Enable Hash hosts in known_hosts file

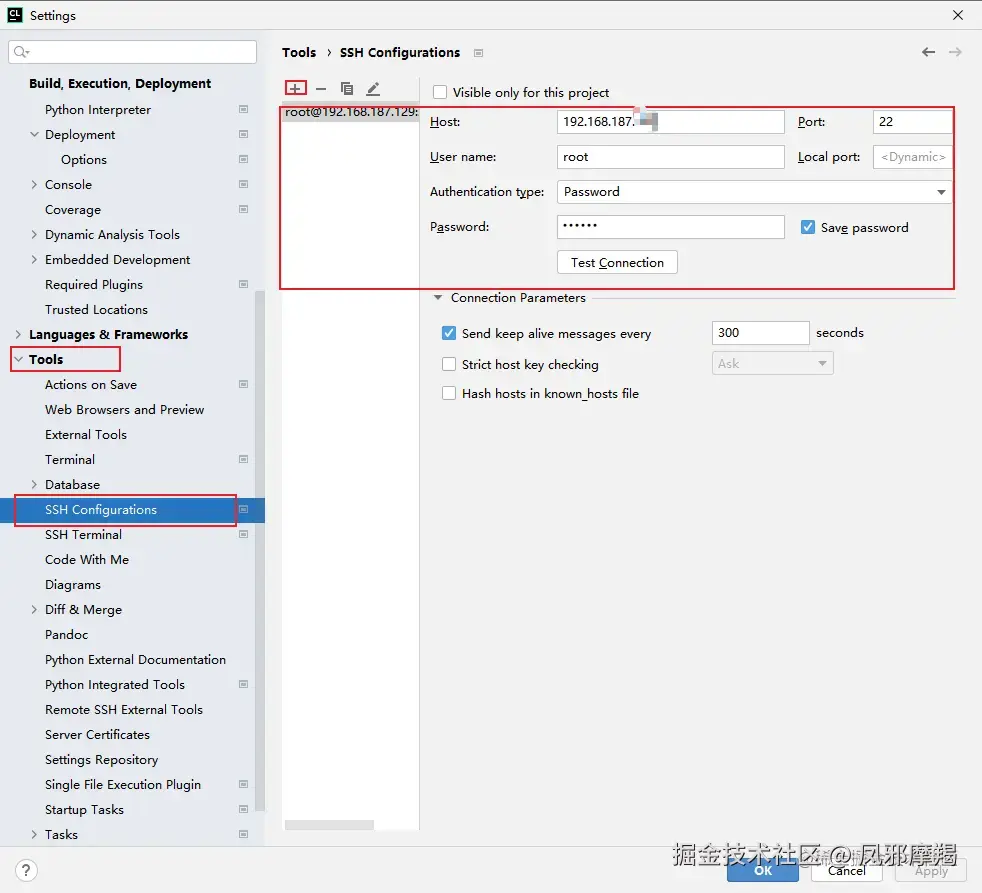[x=449, y=393]
